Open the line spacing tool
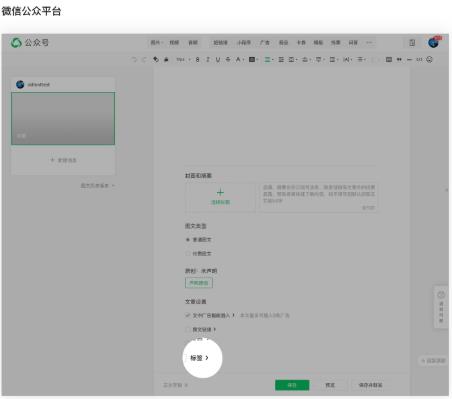452x399 pixels. point(361,60)
